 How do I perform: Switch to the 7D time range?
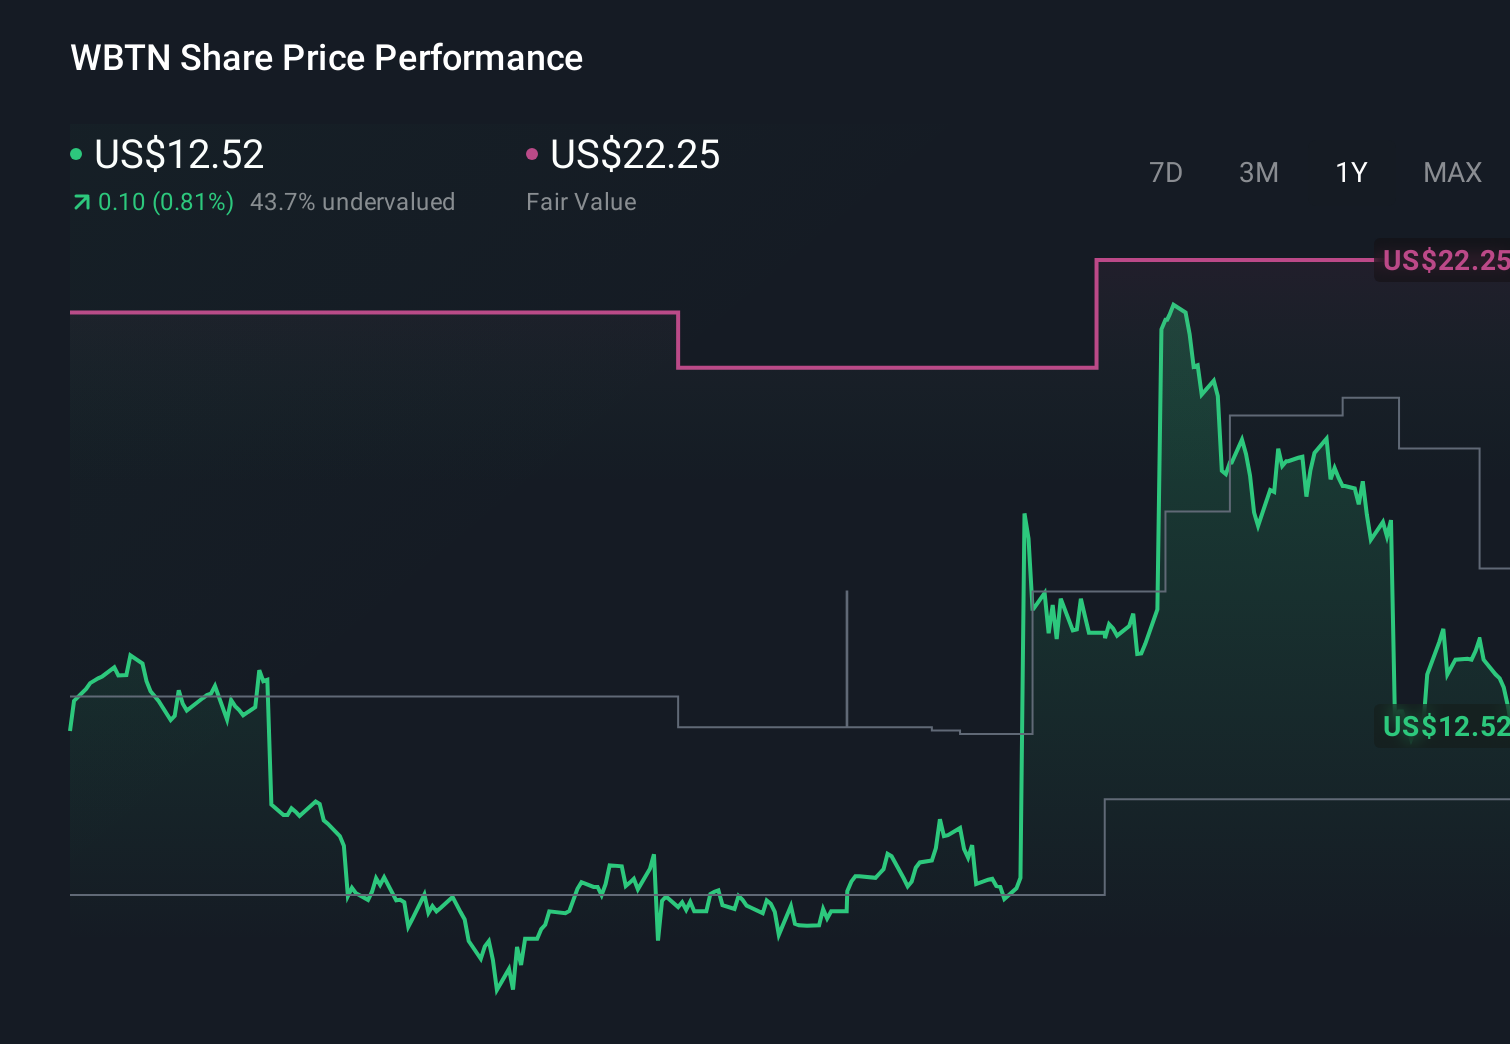pyautogui.click(x=1166, y=172)
